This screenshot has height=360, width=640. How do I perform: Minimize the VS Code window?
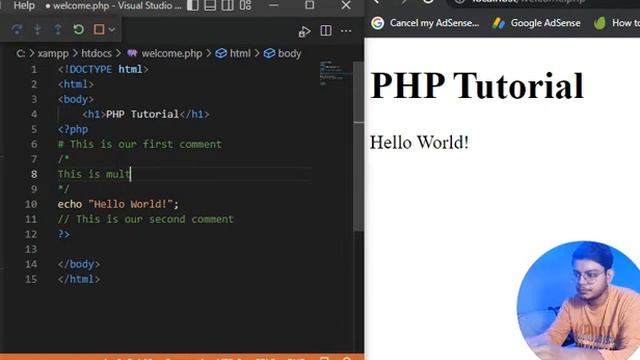pyautogui.click(x=274, y=5)
